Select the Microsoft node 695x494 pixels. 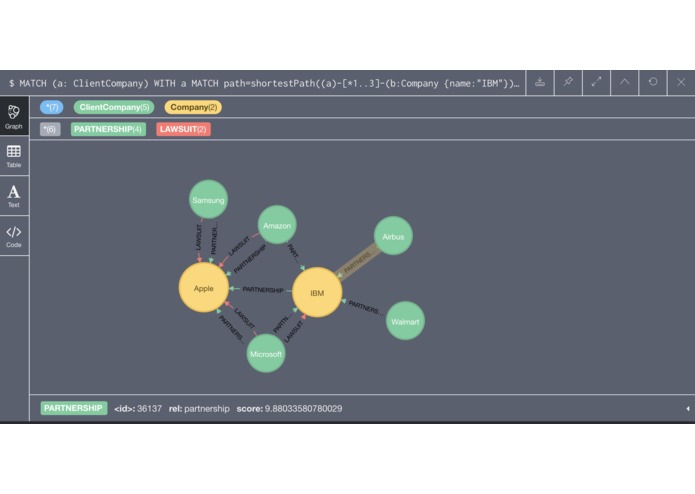pos(266,354)
